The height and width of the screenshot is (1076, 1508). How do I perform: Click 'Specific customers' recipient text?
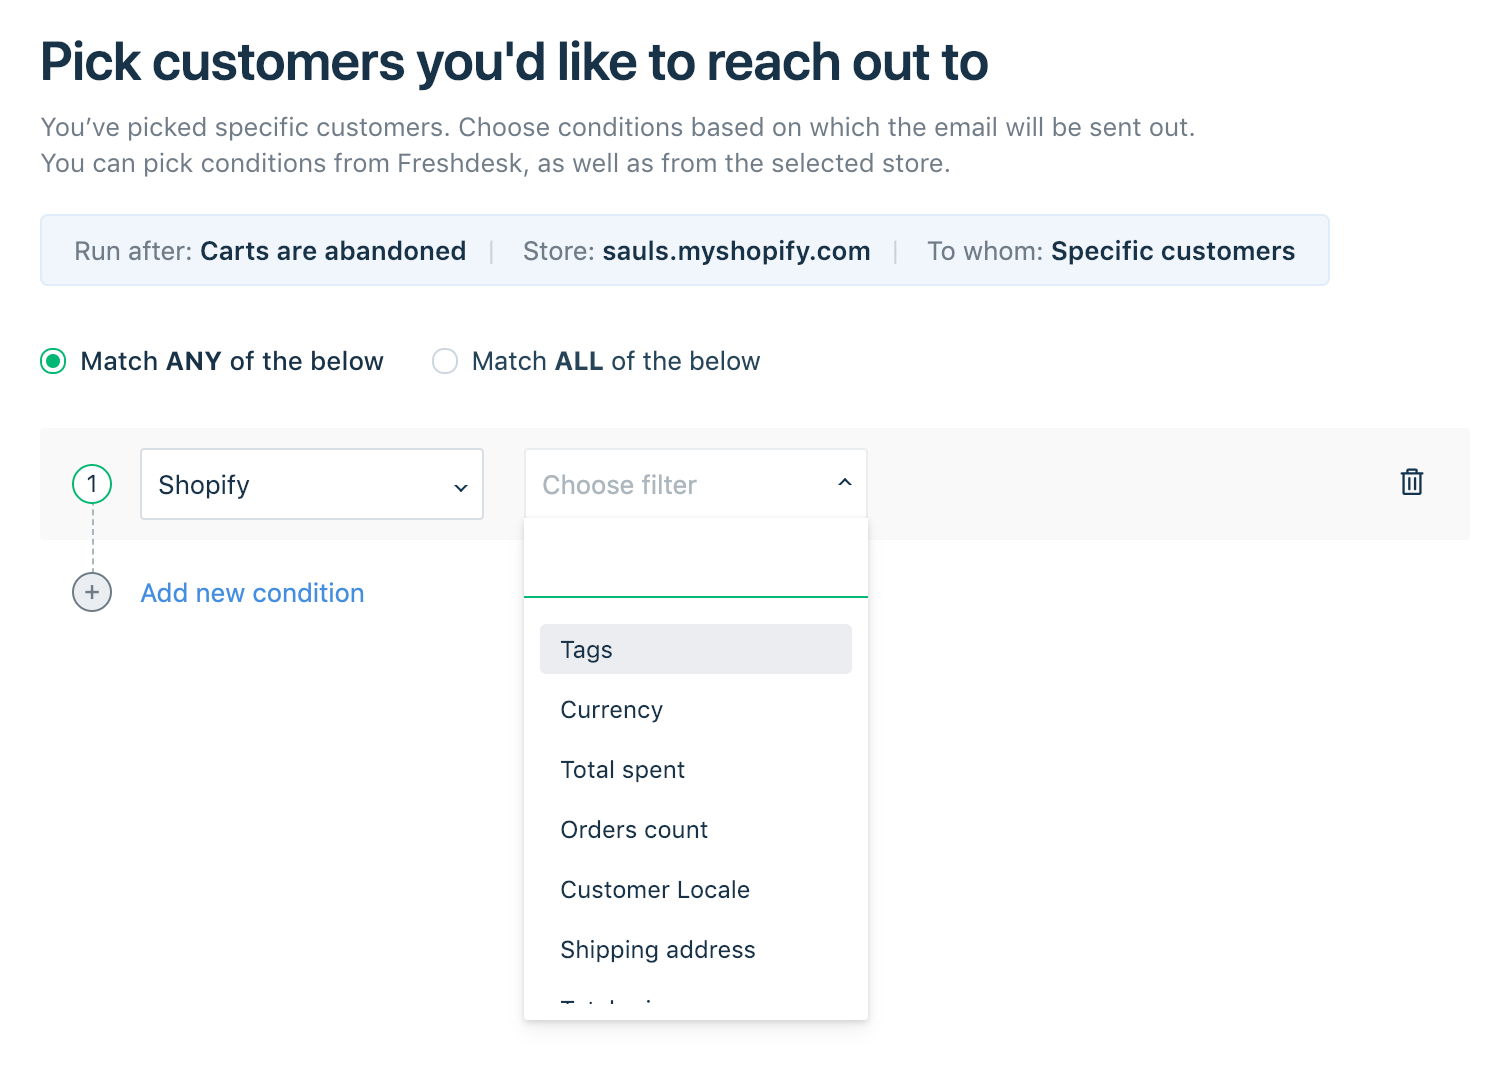point(1173,251)
